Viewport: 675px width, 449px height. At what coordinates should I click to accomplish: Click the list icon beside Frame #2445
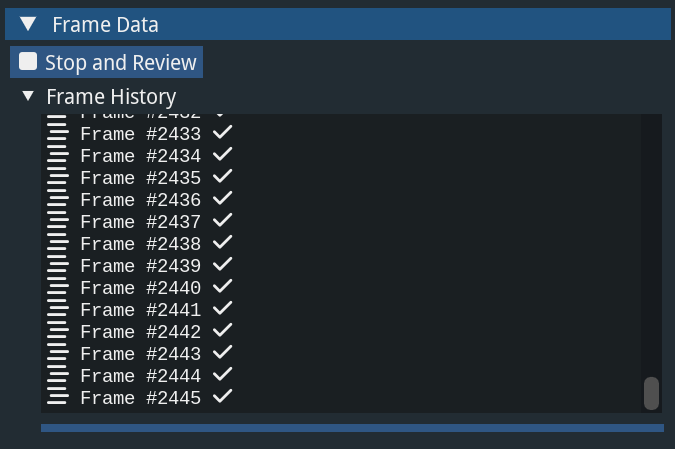coord(58,398)
